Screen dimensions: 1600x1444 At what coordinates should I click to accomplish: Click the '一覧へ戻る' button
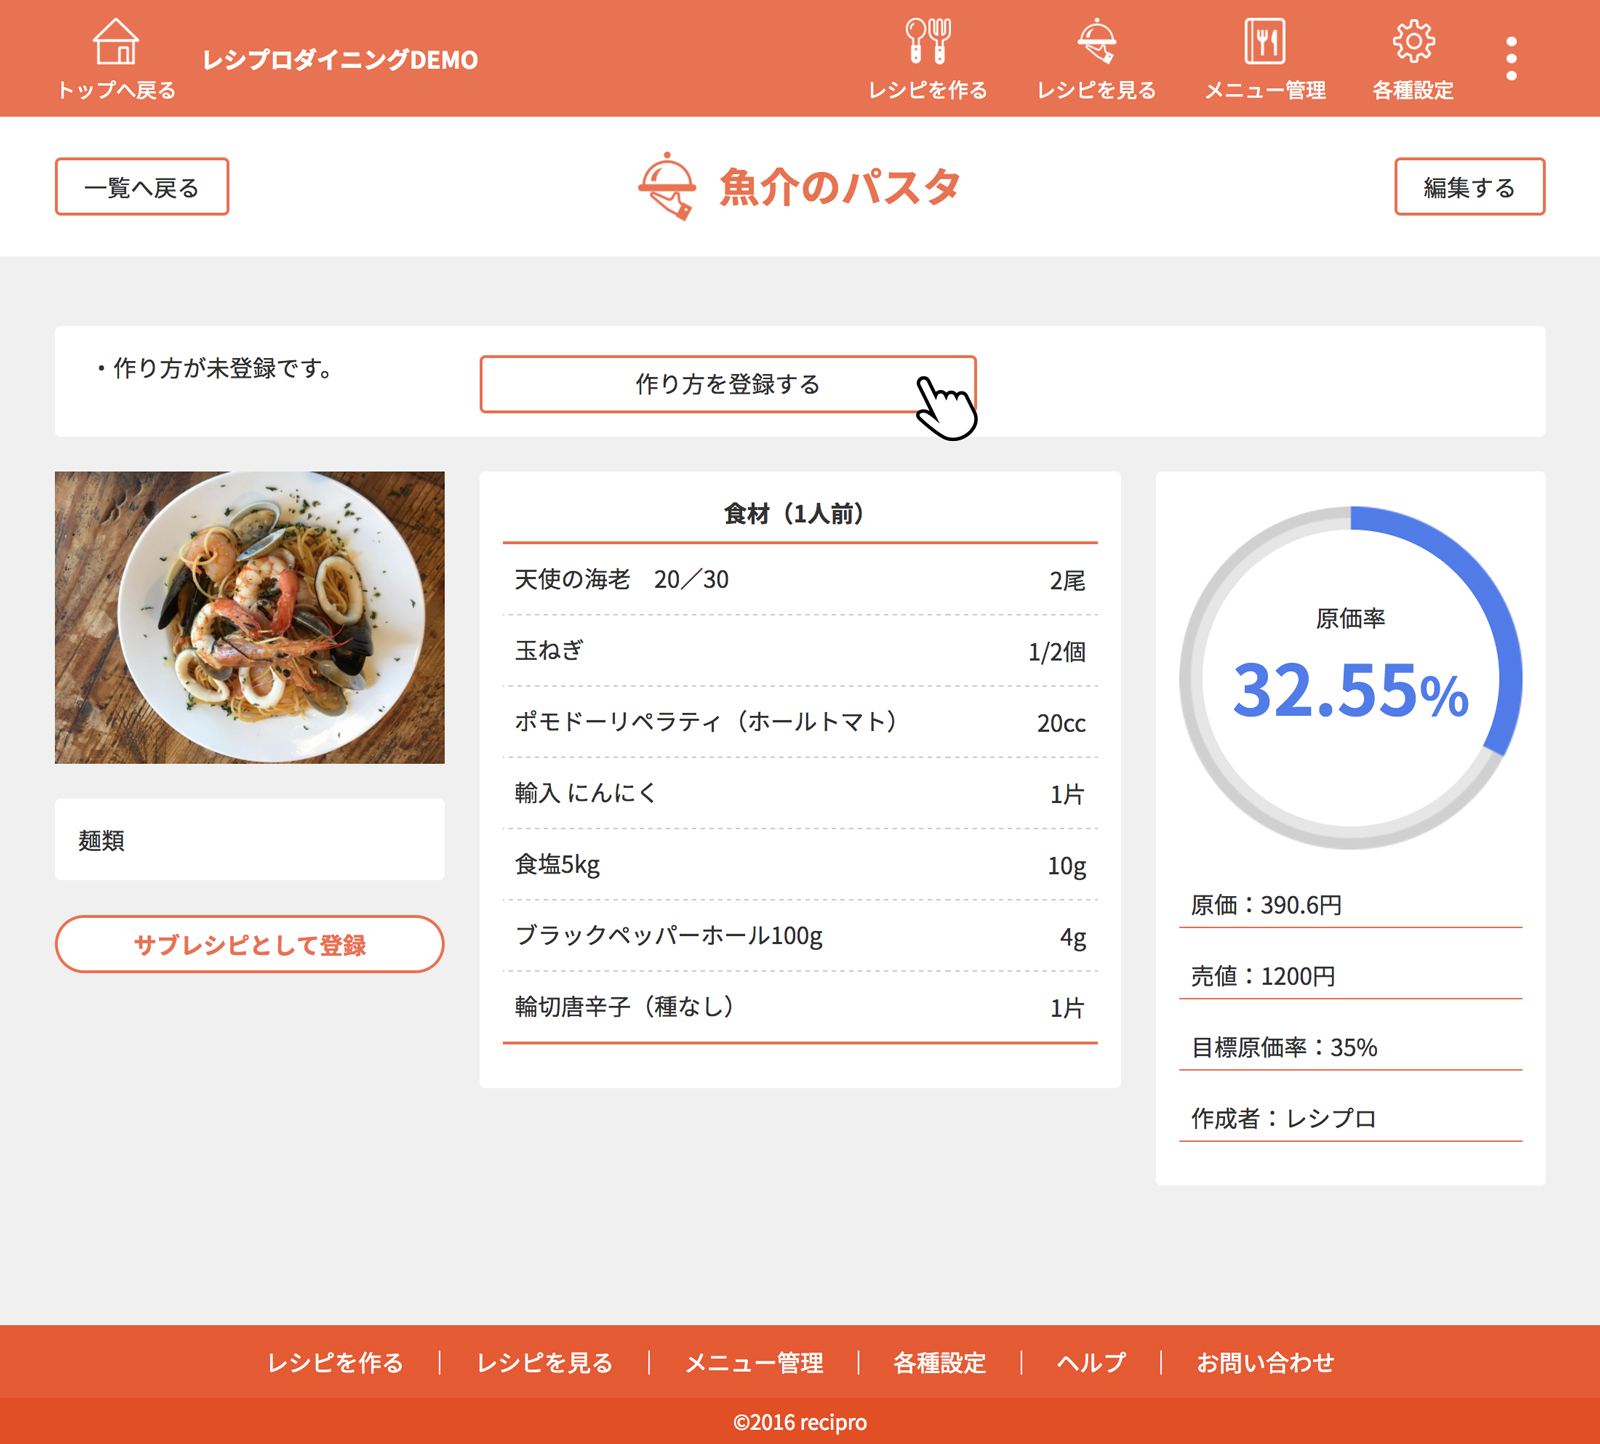click(x=142, y=187)
